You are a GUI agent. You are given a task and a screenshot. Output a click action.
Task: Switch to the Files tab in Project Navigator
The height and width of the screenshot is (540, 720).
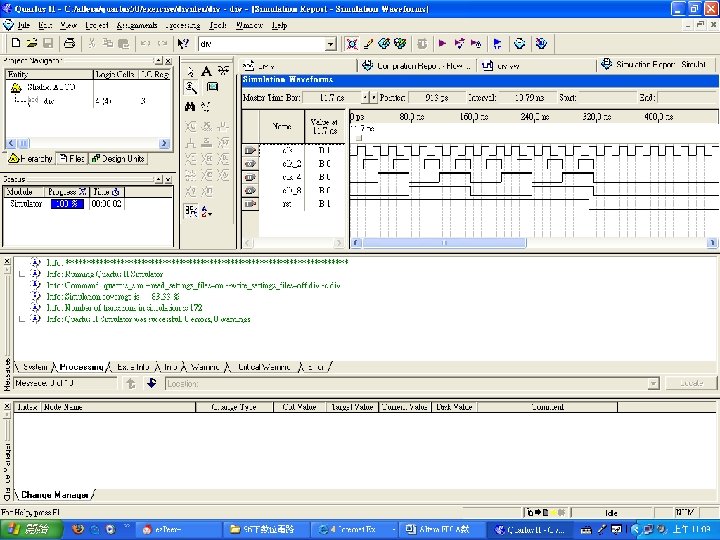pos(71,158)
